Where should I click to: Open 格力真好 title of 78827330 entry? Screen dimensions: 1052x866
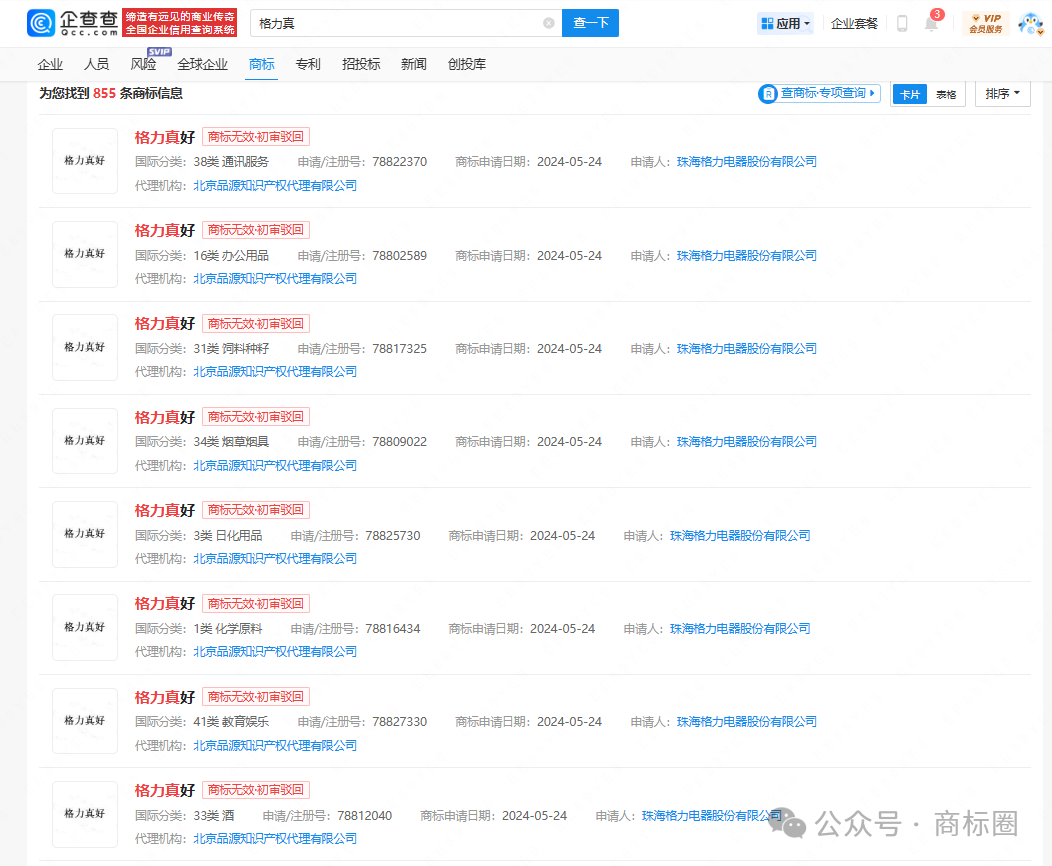point(164,698)
